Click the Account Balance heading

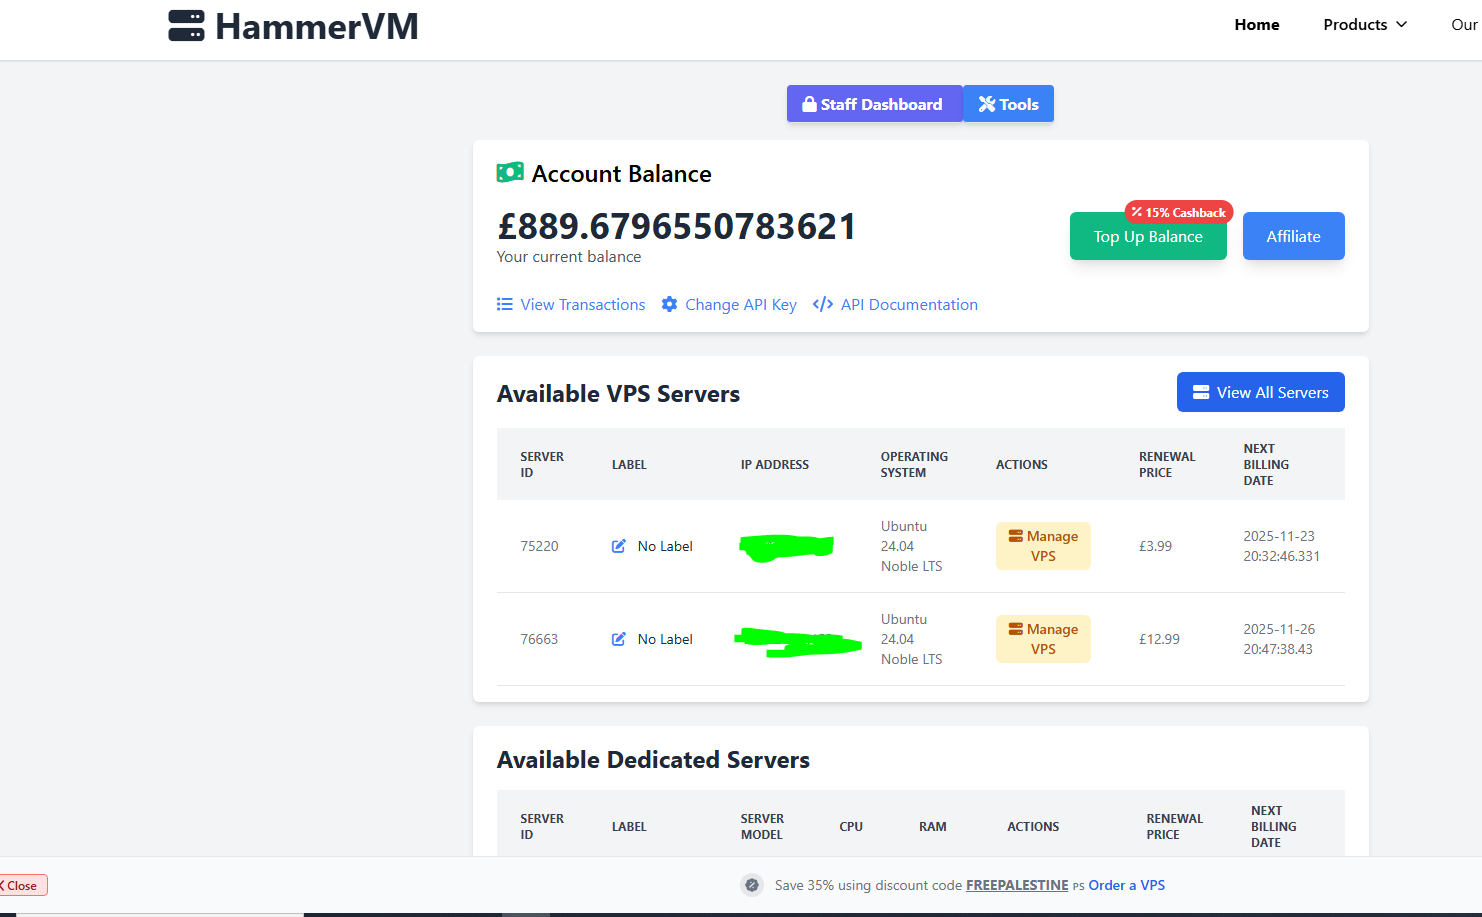point(622,173)
